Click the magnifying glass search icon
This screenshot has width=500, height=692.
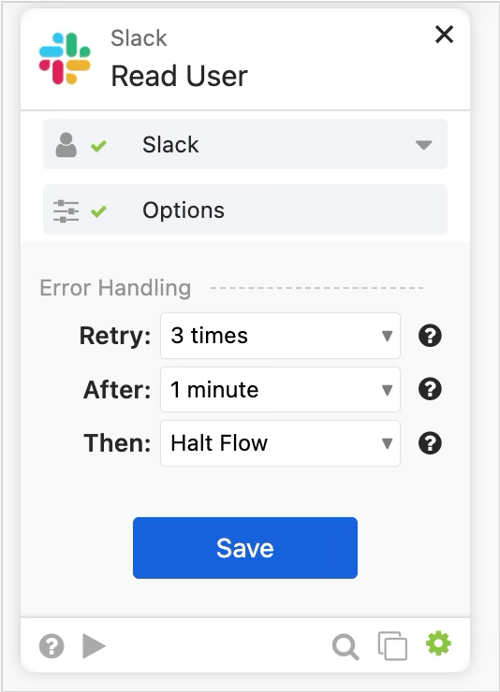pyautogui.click(x=345, y=647)
